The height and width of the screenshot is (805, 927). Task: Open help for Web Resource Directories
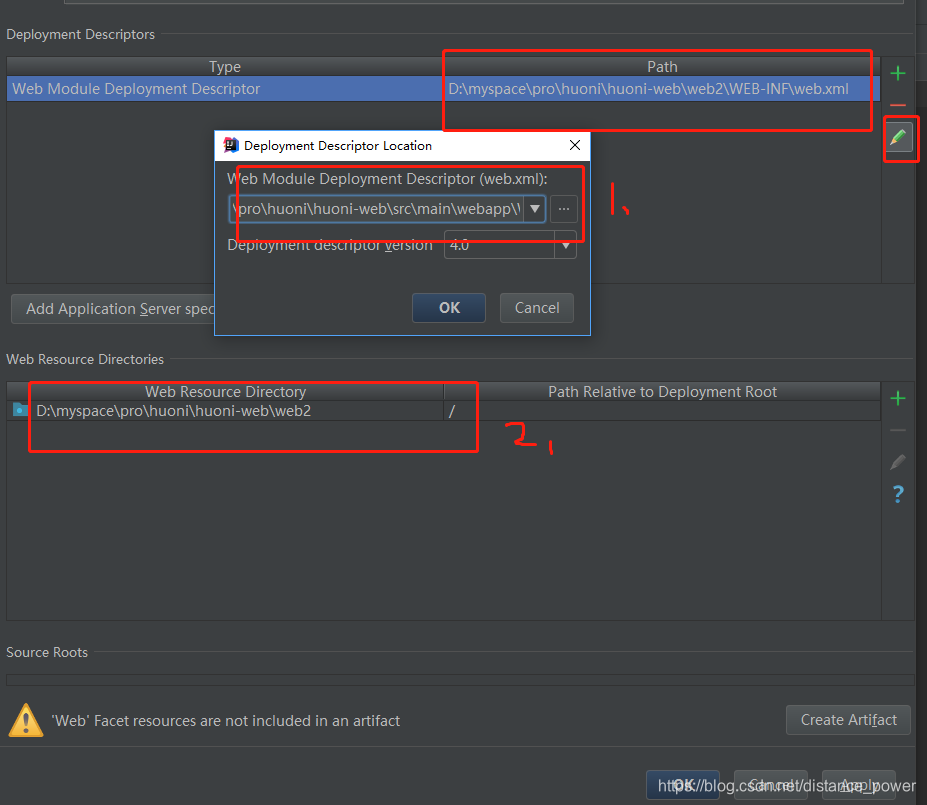[897, 494]
